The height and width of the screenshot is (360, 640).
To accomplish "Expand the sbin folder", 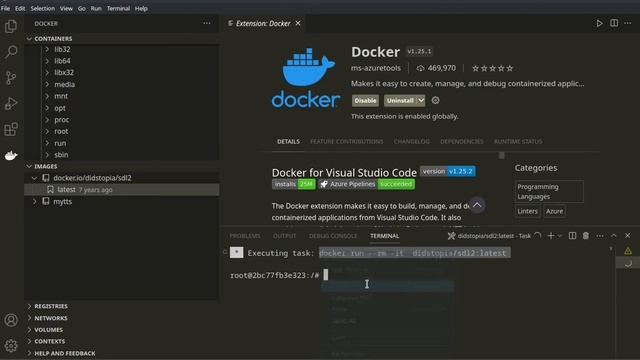I will click(47, 155).
